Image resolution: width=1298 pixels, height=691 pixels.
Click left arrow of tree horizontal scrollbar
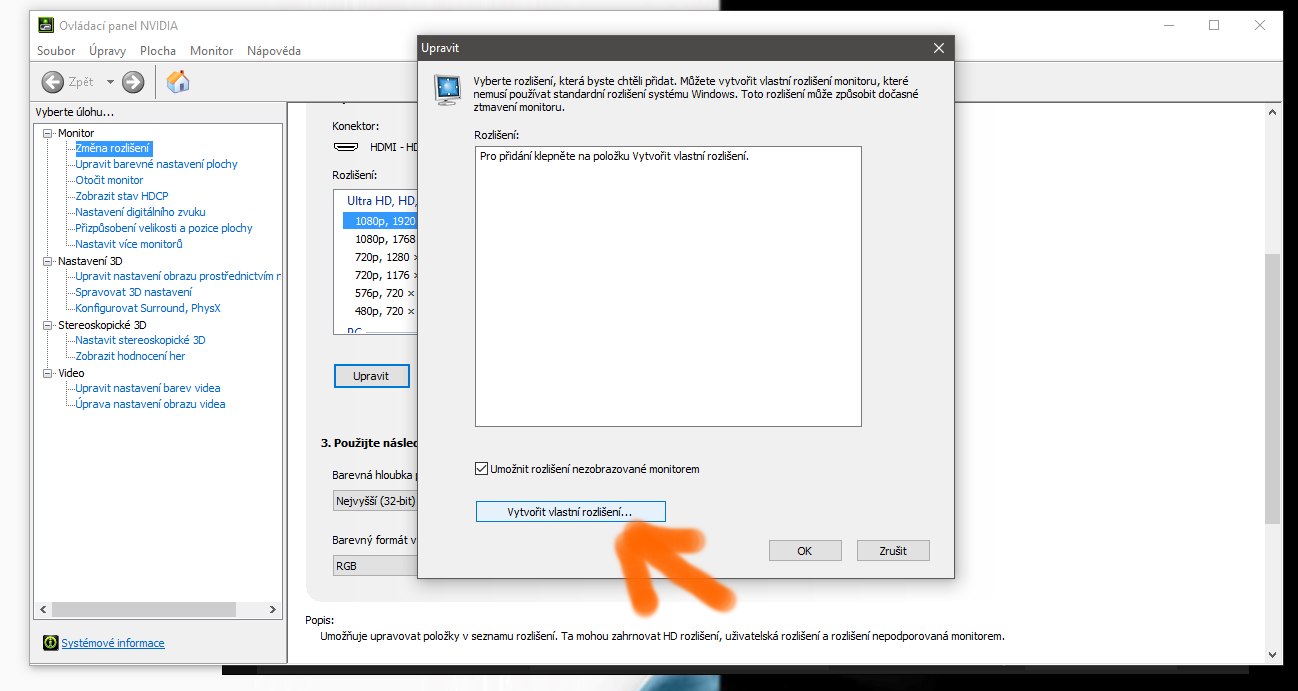tap(43, 609)
